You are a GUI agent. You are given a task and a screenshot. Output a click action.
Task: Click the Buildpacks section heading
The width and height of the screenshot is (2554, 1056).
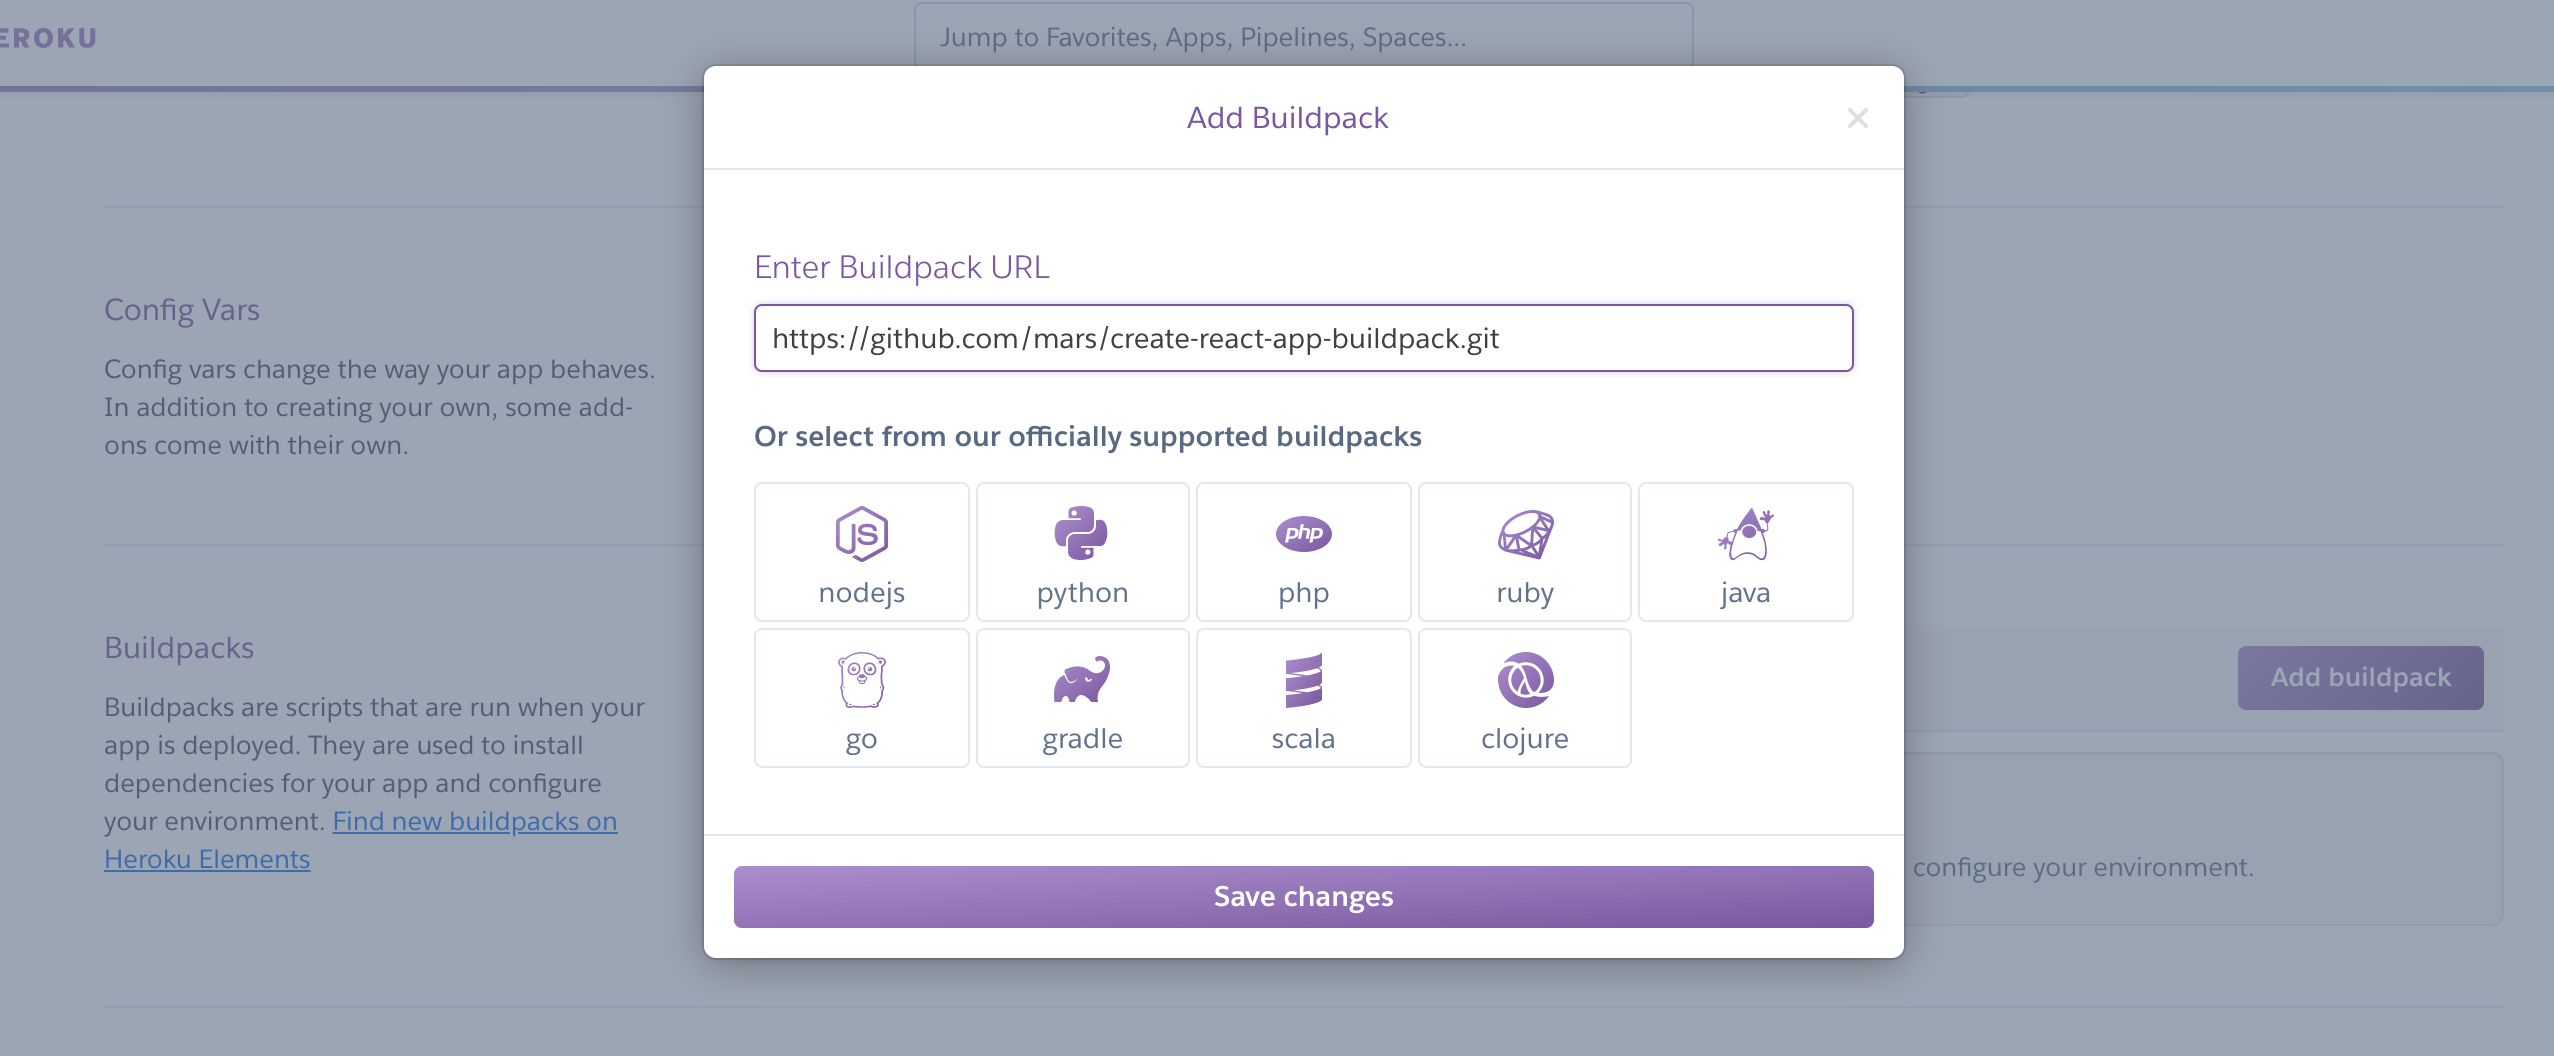click(179, 647)
